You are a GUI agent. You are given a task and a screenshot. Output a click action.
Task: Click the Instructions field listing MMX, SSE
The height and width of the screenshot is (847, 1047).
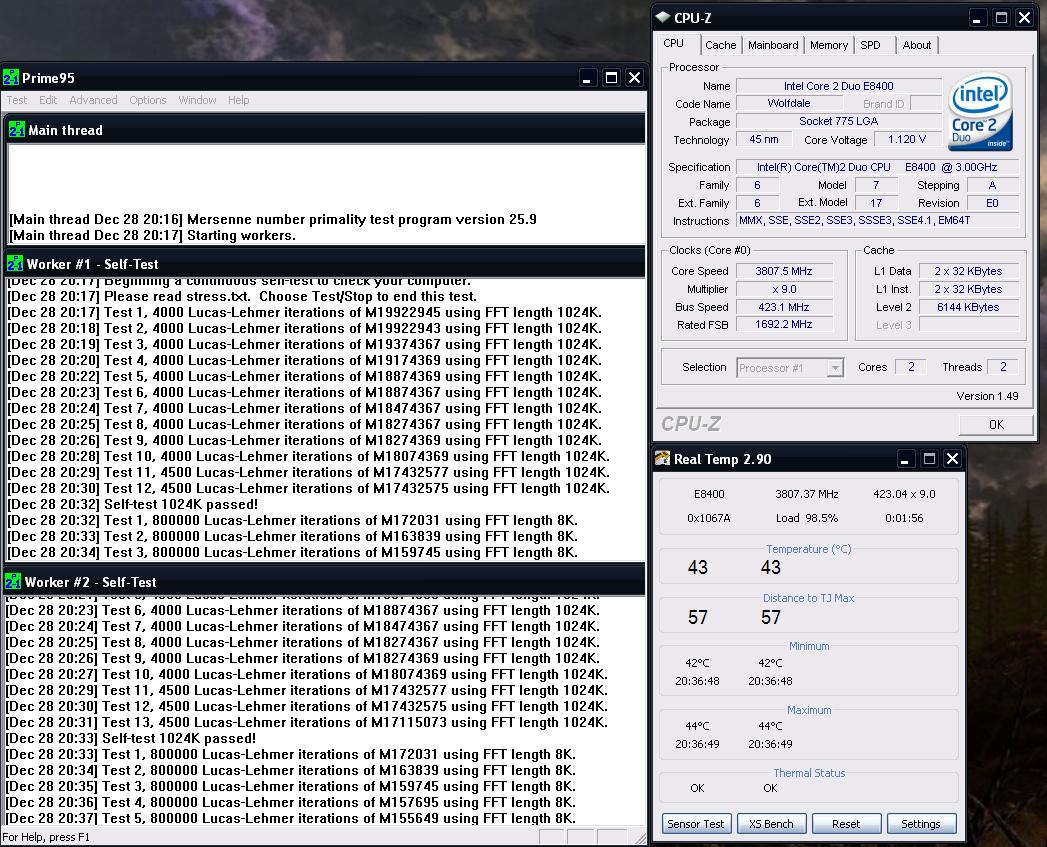(877, 220)
